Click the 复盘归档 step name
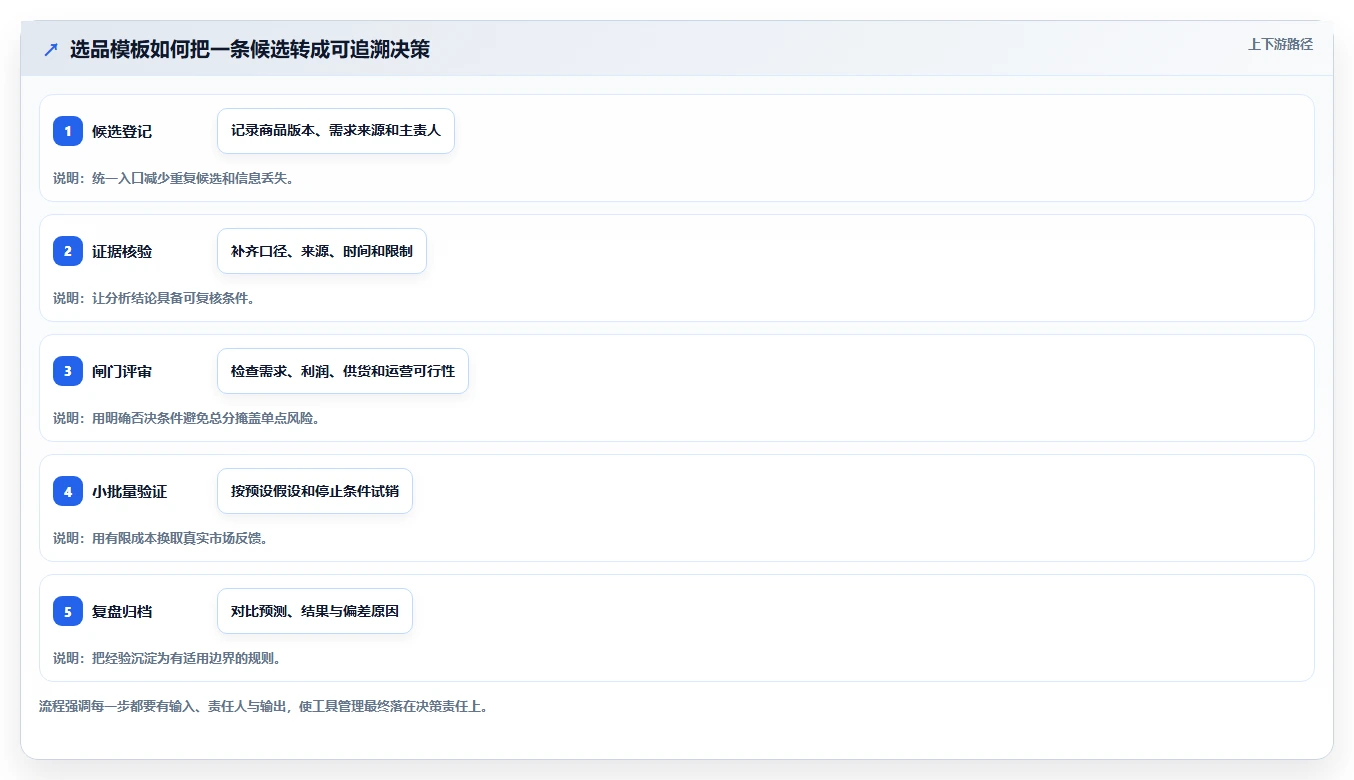 click(122, 611)
